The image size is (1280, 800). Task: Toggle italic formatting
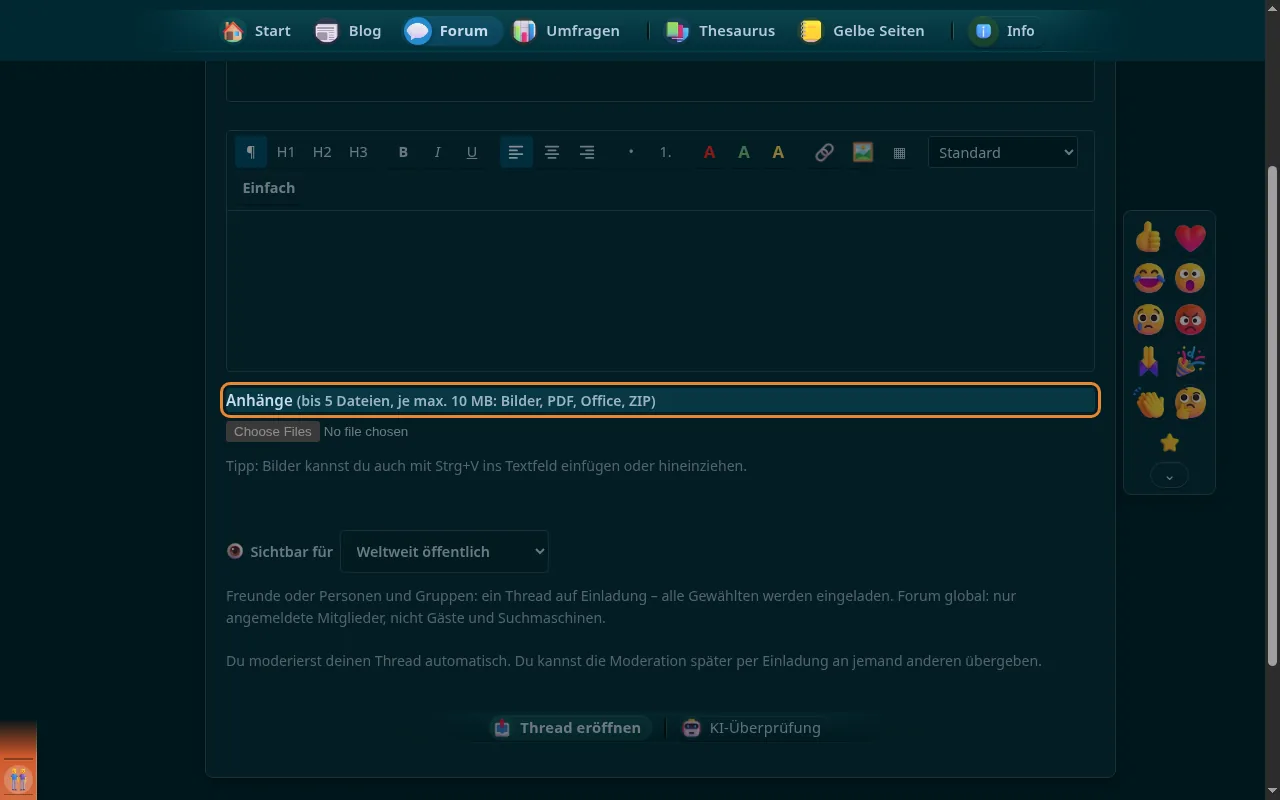click(x=437, y=152)
